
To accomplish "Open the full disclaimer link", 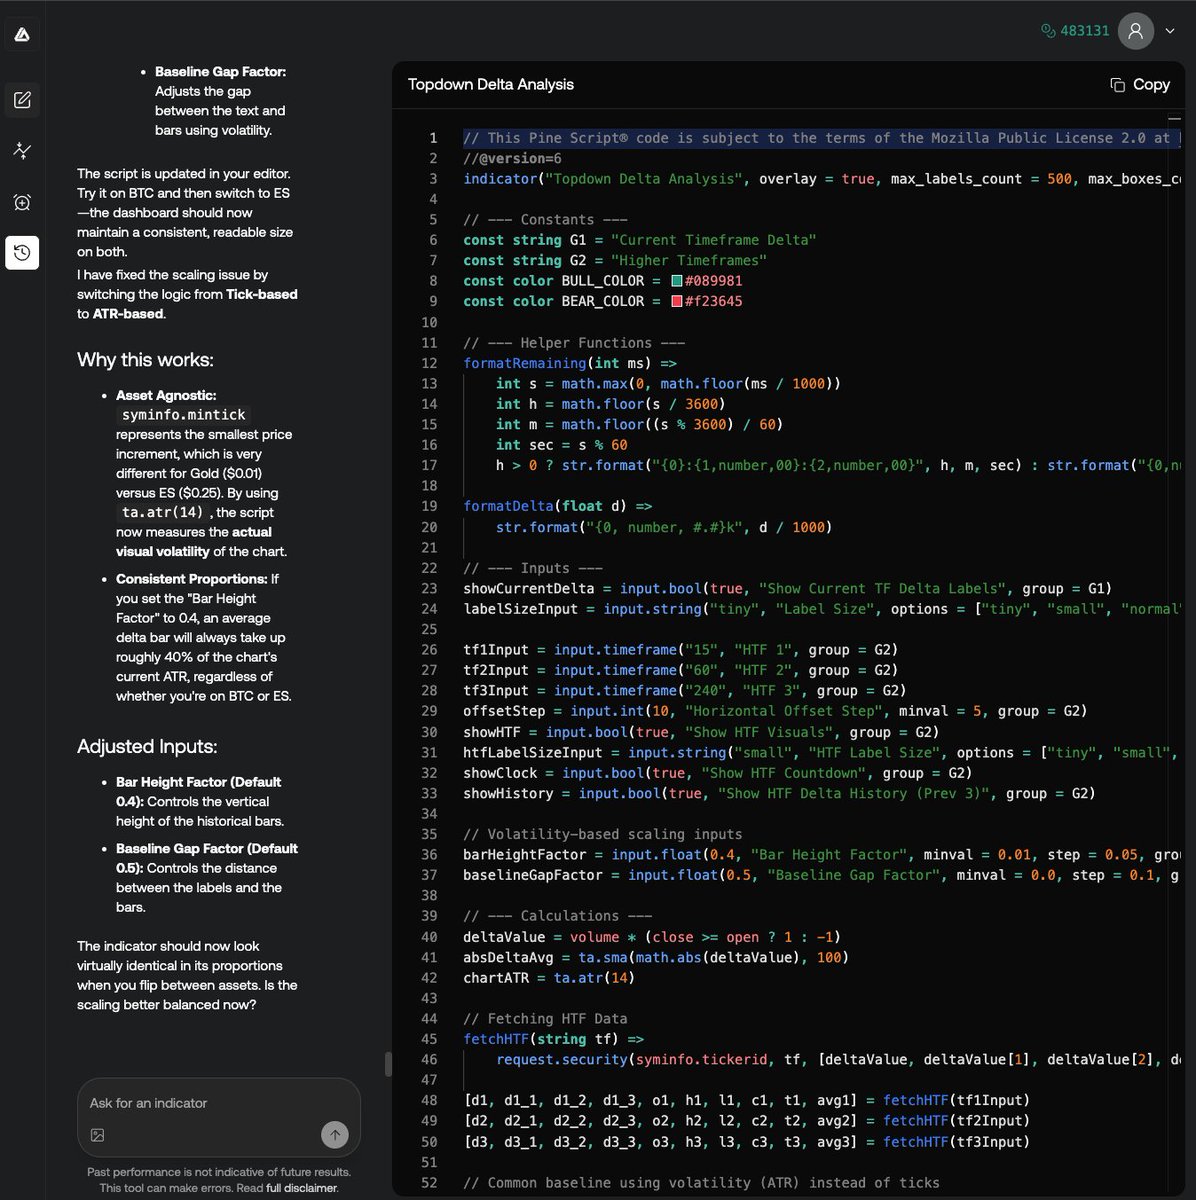I will tap(302, 1188).
